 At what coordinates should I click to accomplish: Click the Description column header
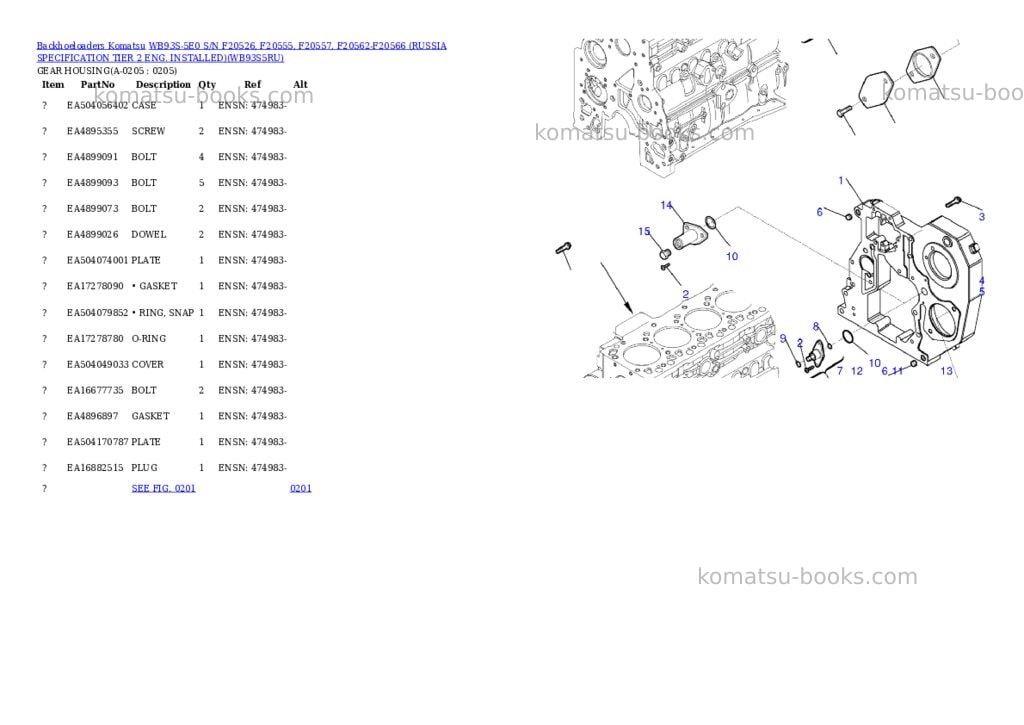pos(163,85)
